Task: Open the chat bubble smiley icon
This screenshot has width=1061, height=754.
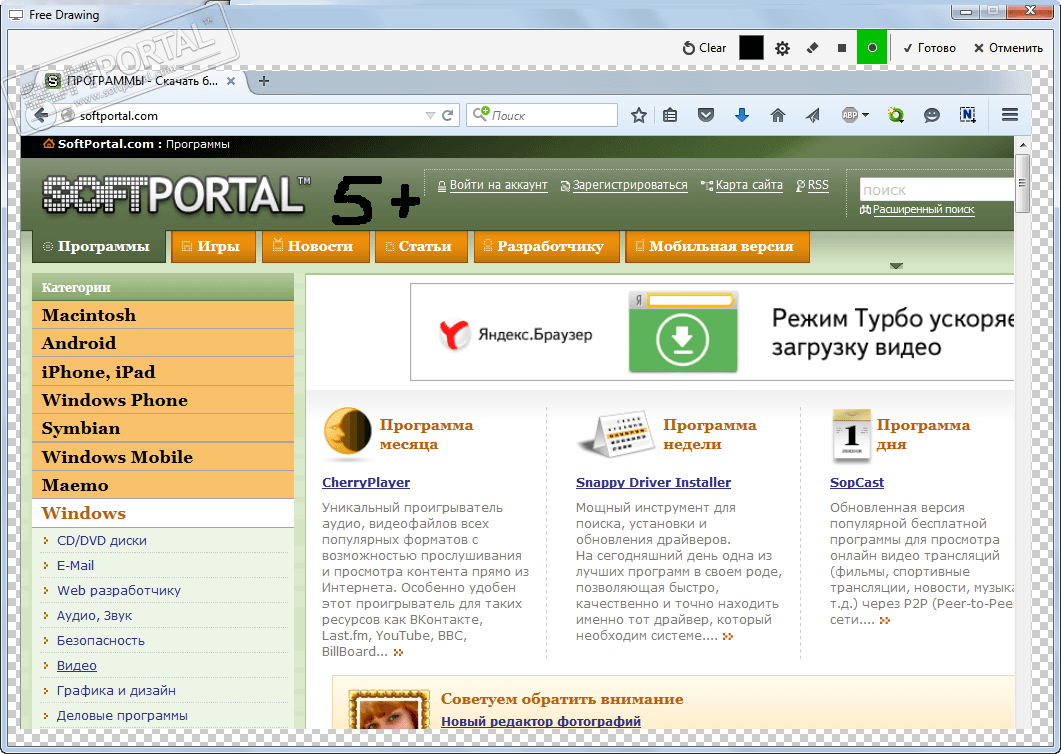Action: 932,116
